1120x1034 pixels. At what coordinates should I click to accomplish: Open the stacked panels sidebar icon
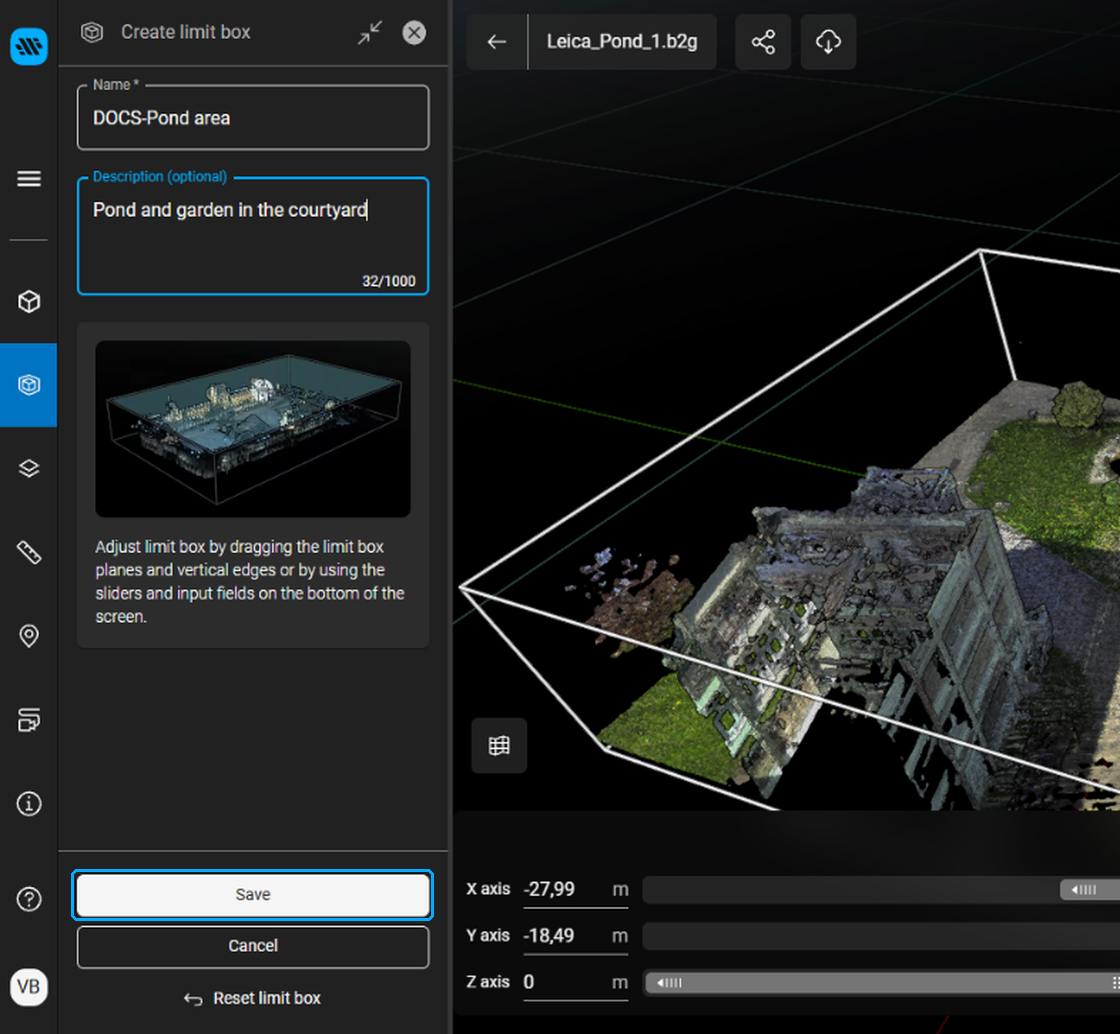[29, 720]
